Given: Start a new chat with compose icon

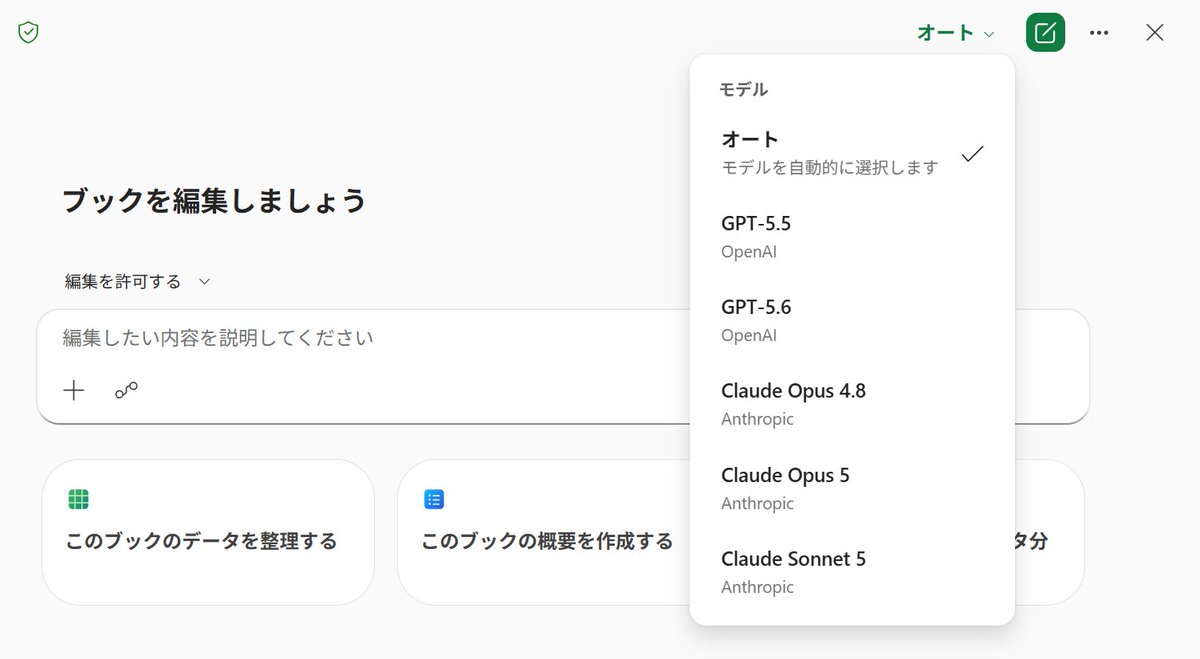Looking at the screenshot, I should point(1045,33).
